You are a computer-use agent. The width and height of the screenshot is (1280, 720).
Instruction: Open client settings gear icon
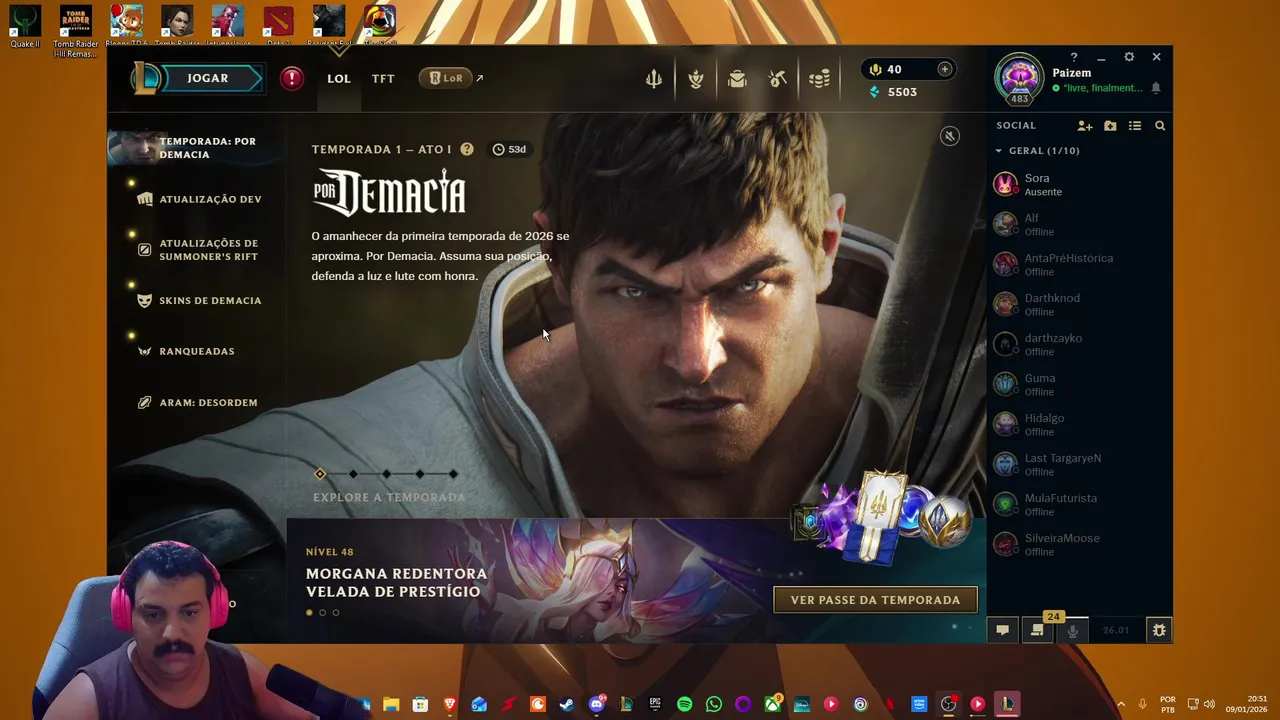point(1129,57)
